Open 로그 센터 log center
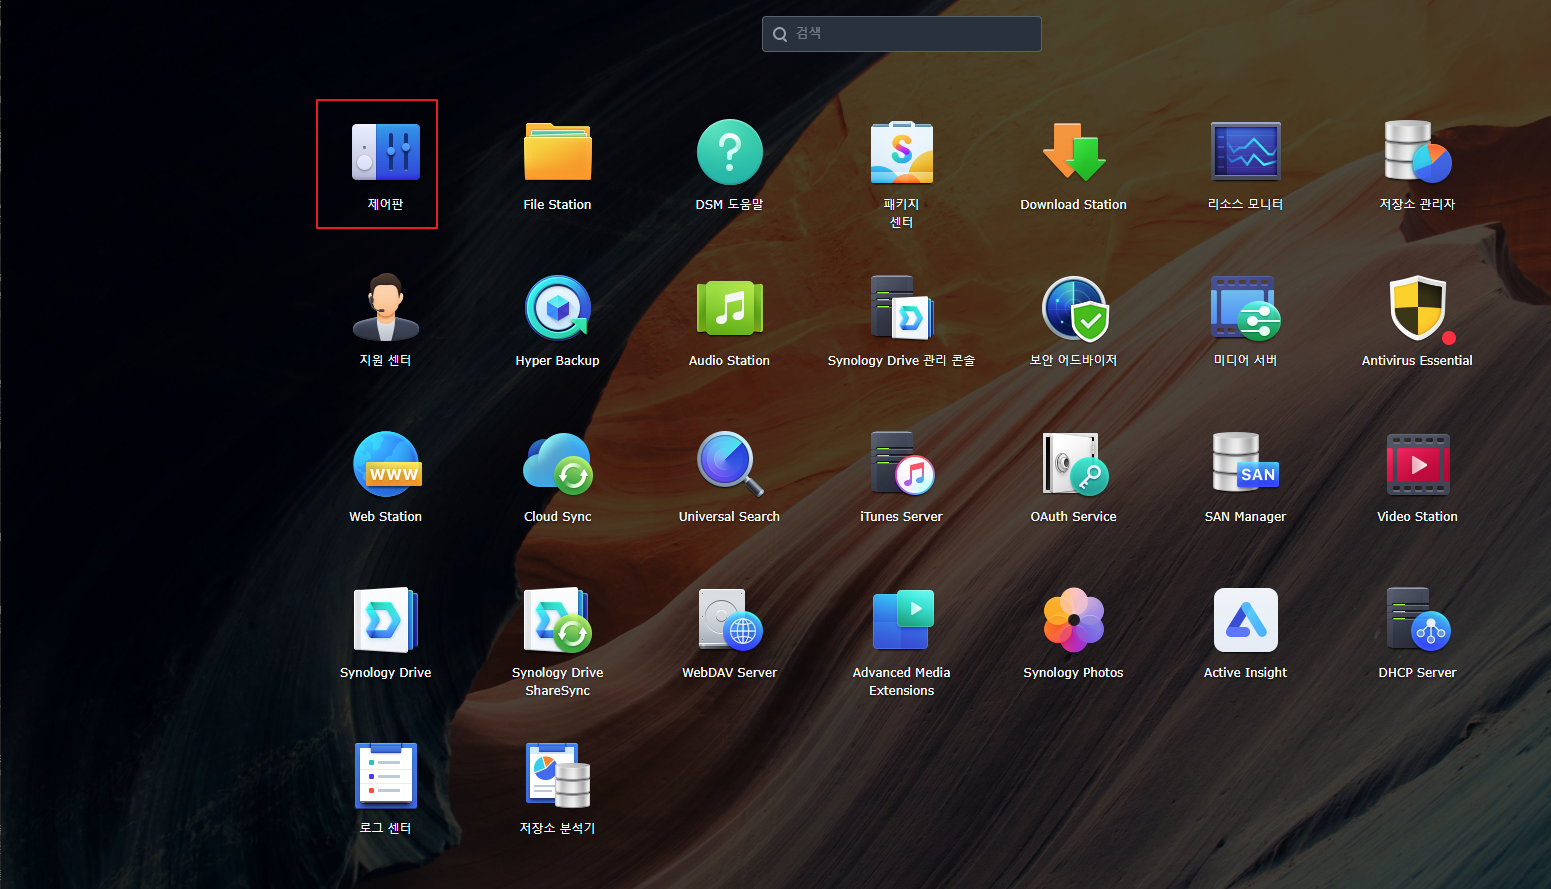Viewport: 1551px width, 889px height. pyautogui.click(x=386, y=776)
